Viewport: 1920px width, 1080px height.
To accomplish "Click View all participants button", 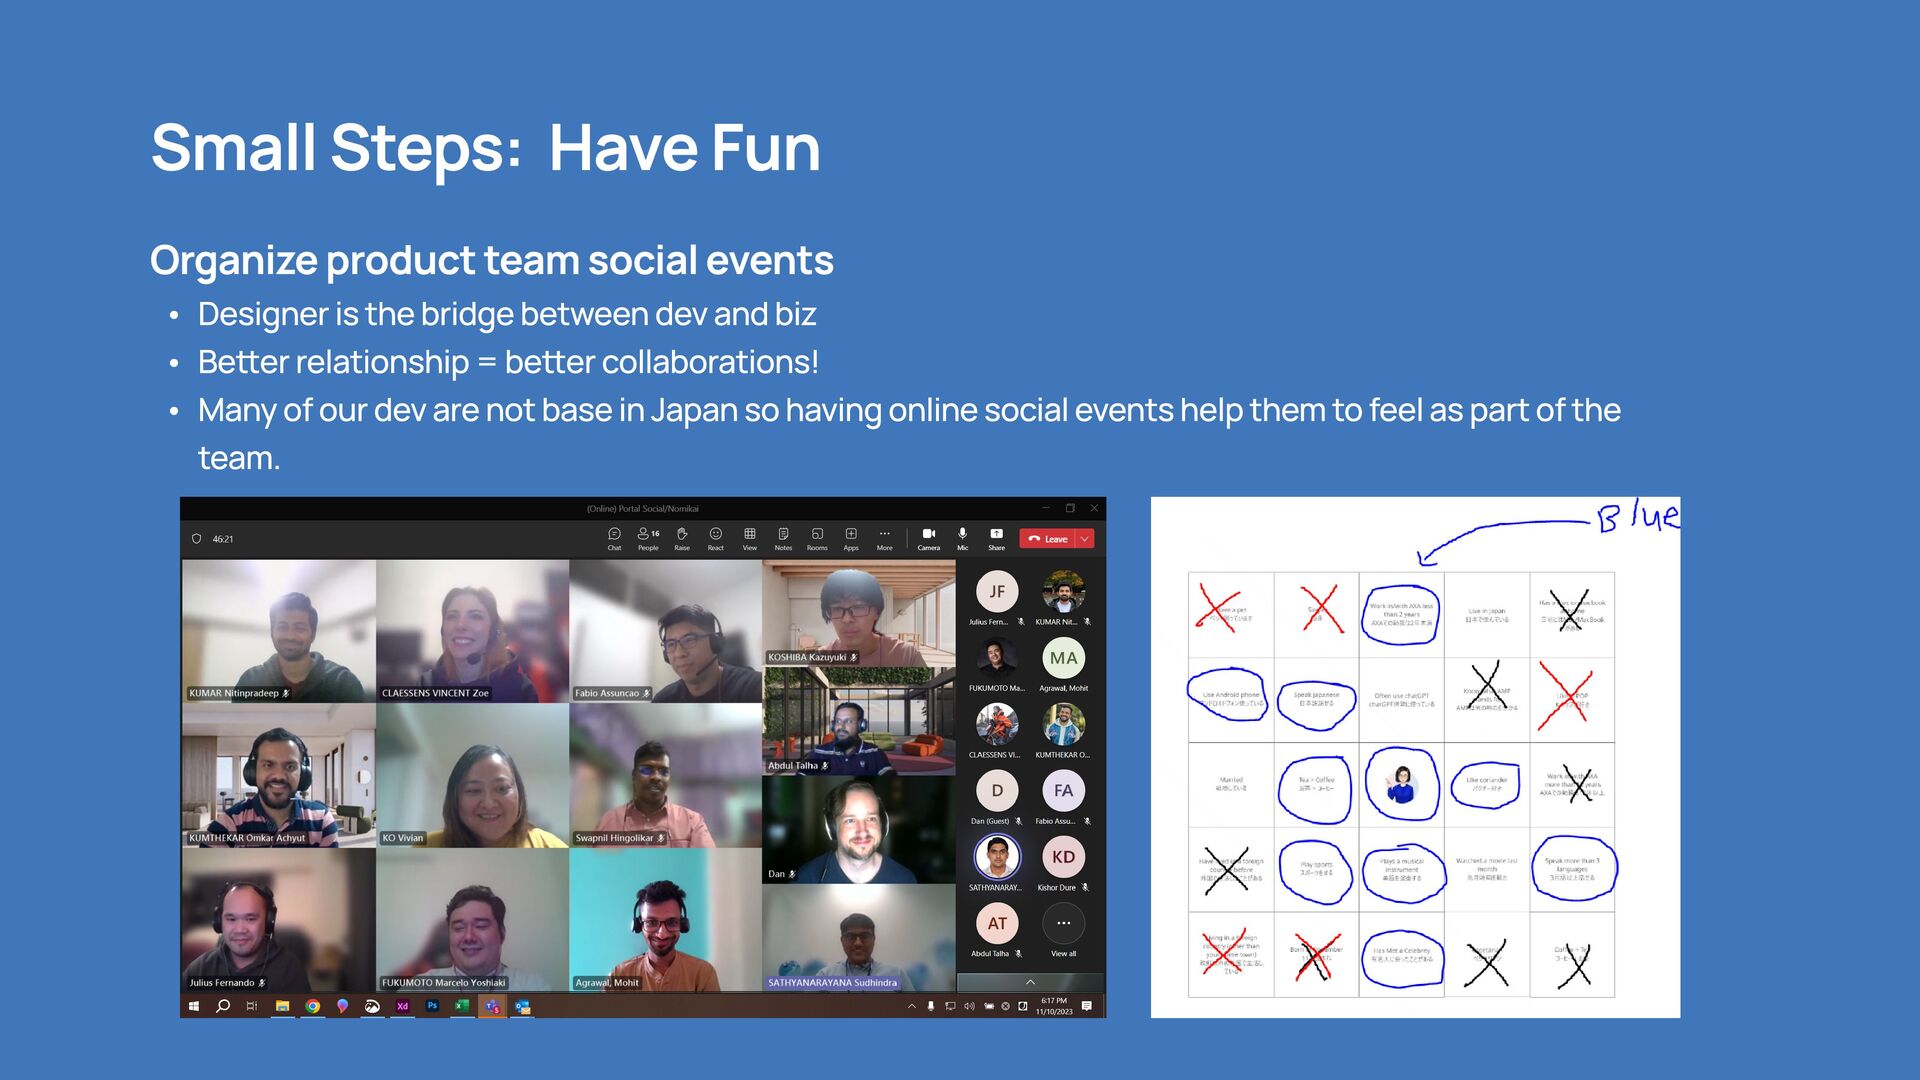I will point(1063,925).
